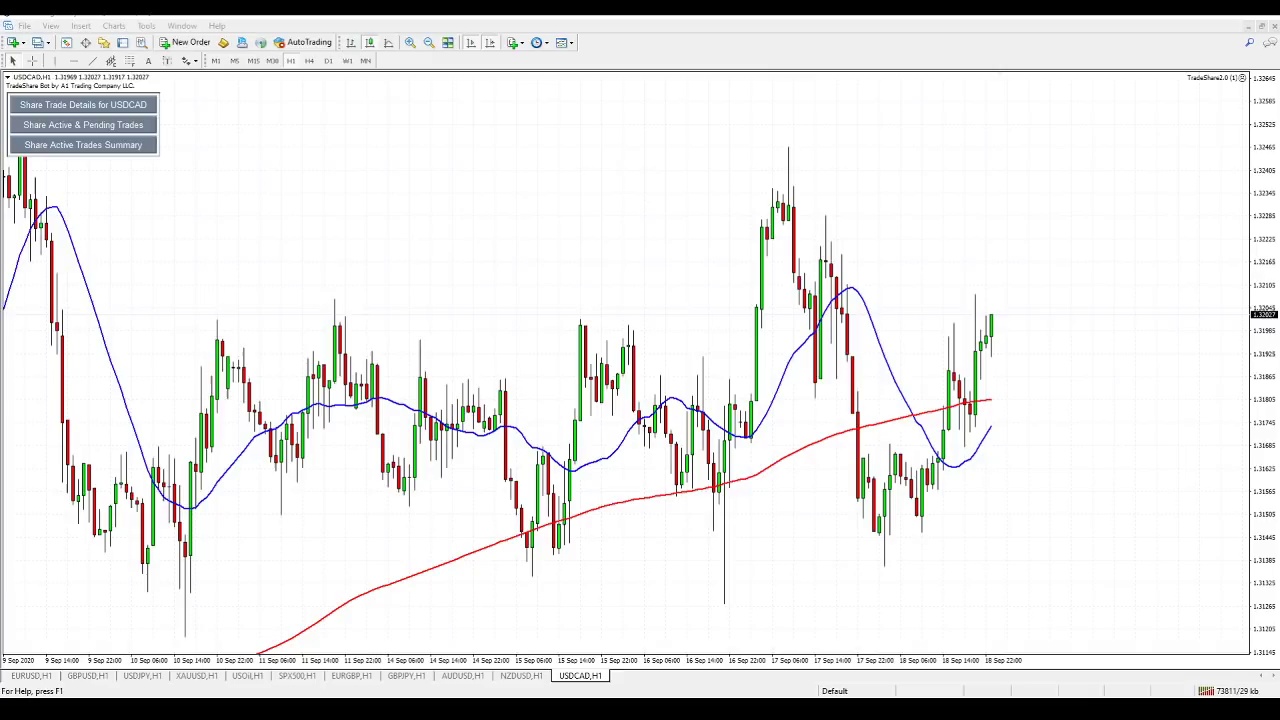Switch chart to bar chart icon

pyautogui.click(x=351, y=43)
